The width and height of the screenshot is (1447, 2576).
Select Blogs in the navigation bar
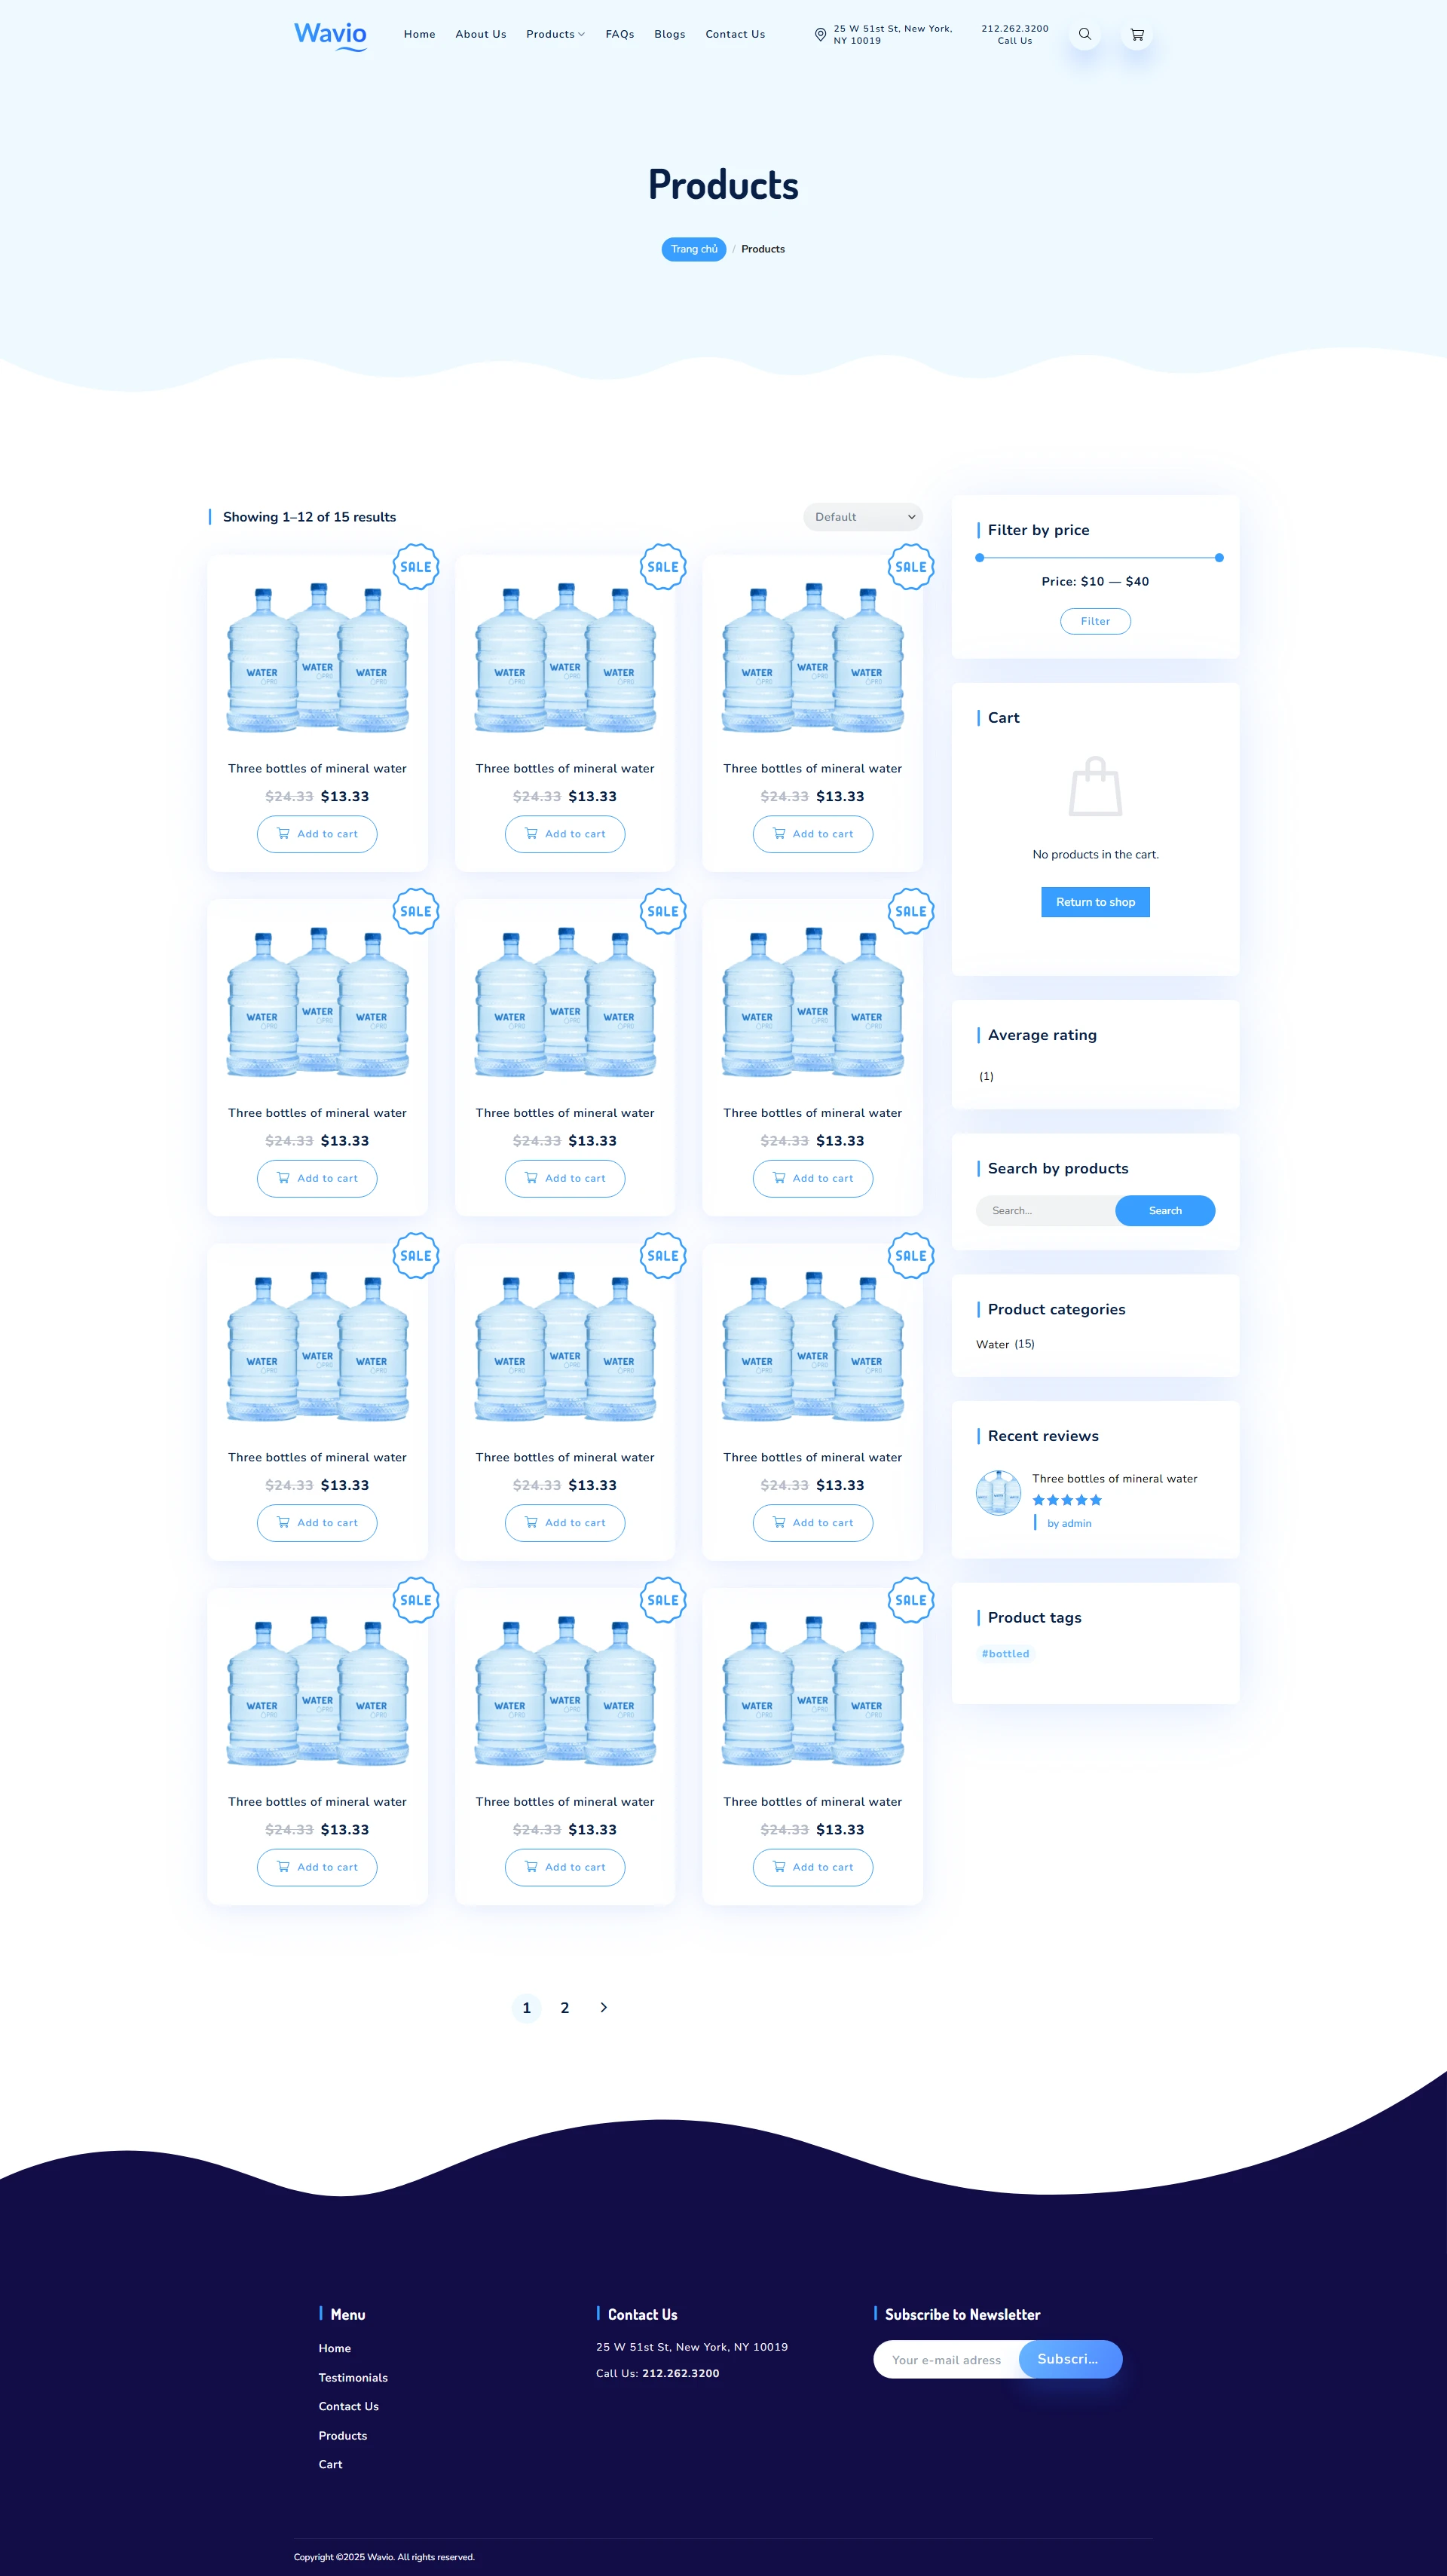point(670,34)
